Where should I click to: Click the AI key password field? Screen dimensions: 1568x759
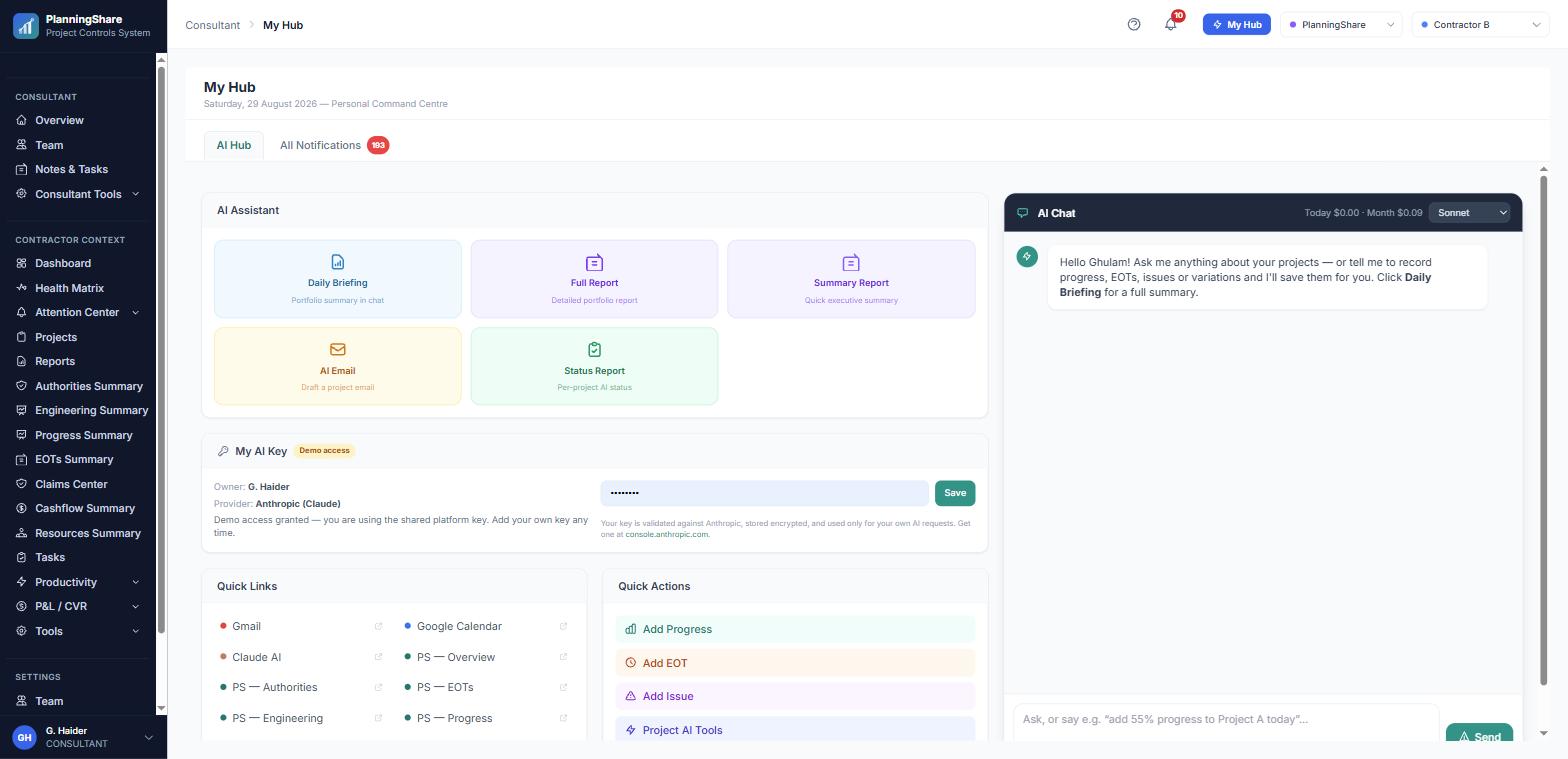(765, 493)
